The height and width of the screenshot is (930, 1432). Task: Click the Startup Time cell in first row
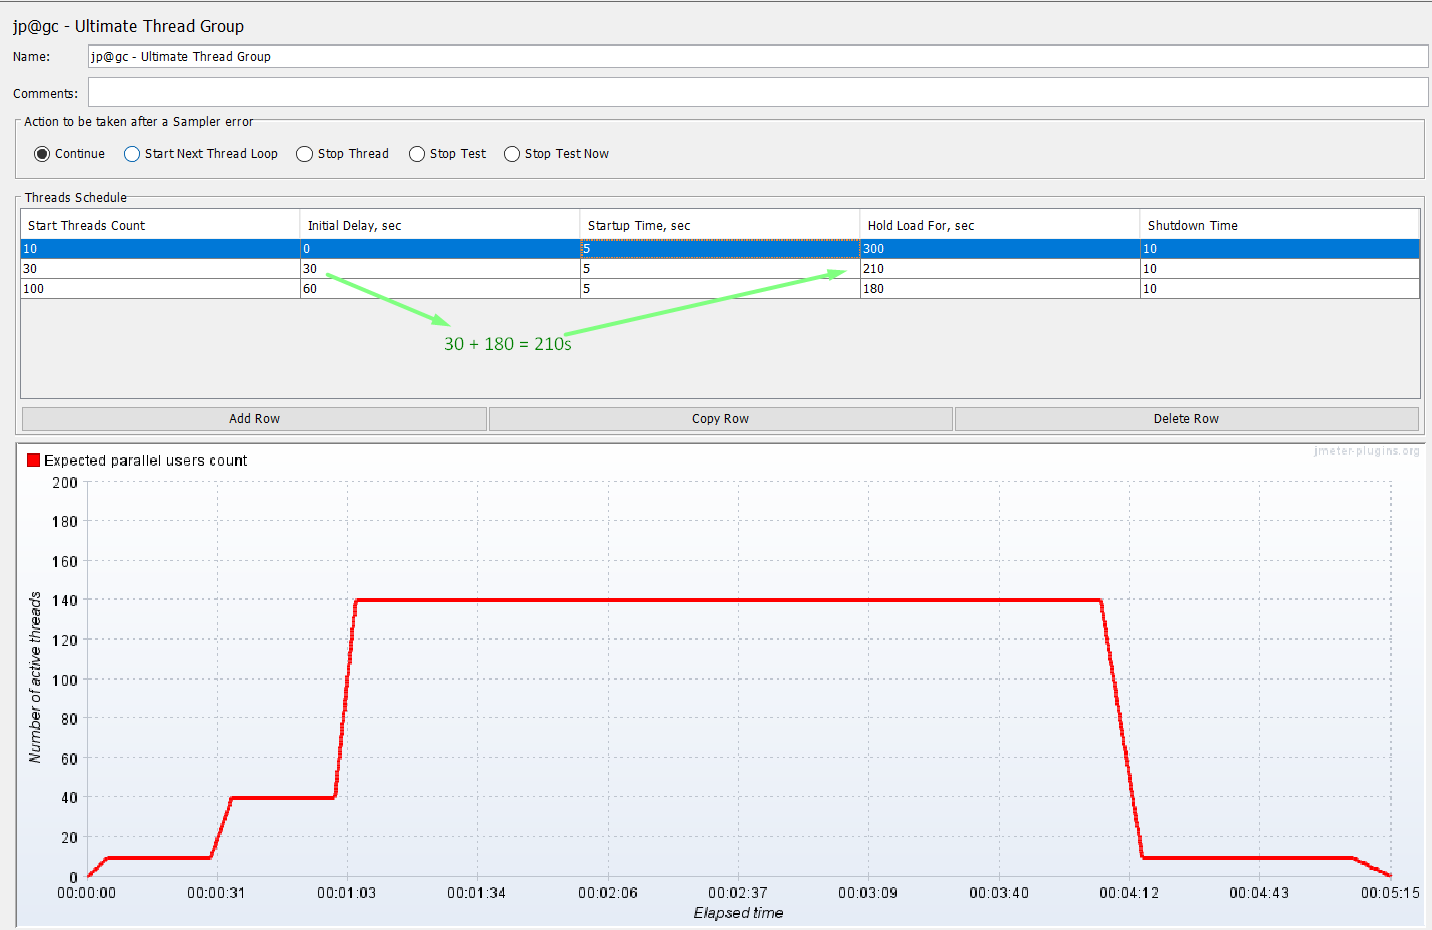(720, 249)
